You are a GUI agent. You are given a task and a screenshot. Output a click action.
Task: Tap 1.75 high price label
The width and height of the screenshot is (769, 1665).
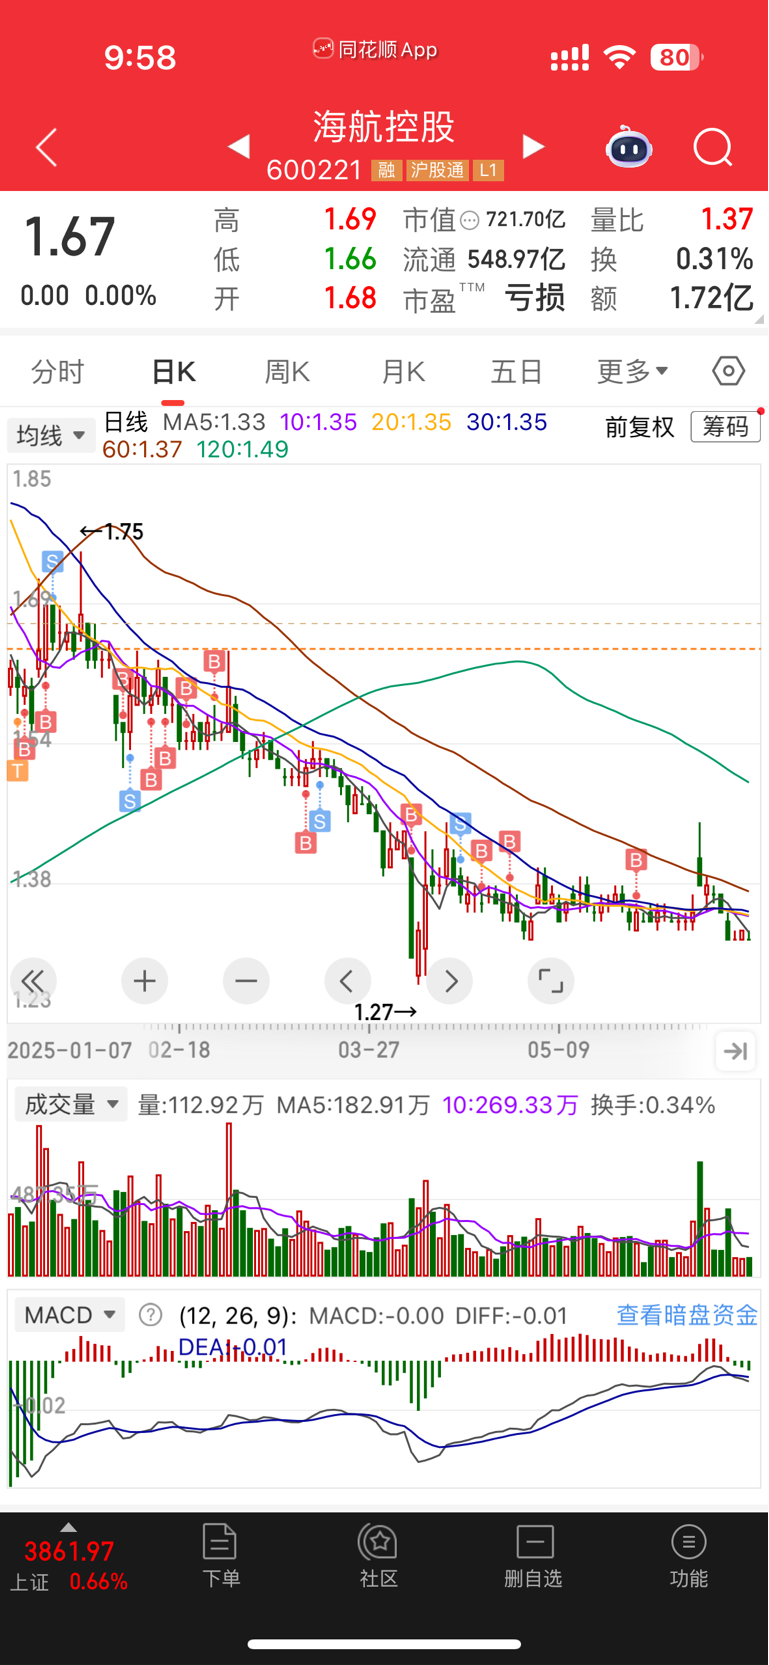pyautogui.click(x=112, y=531)
